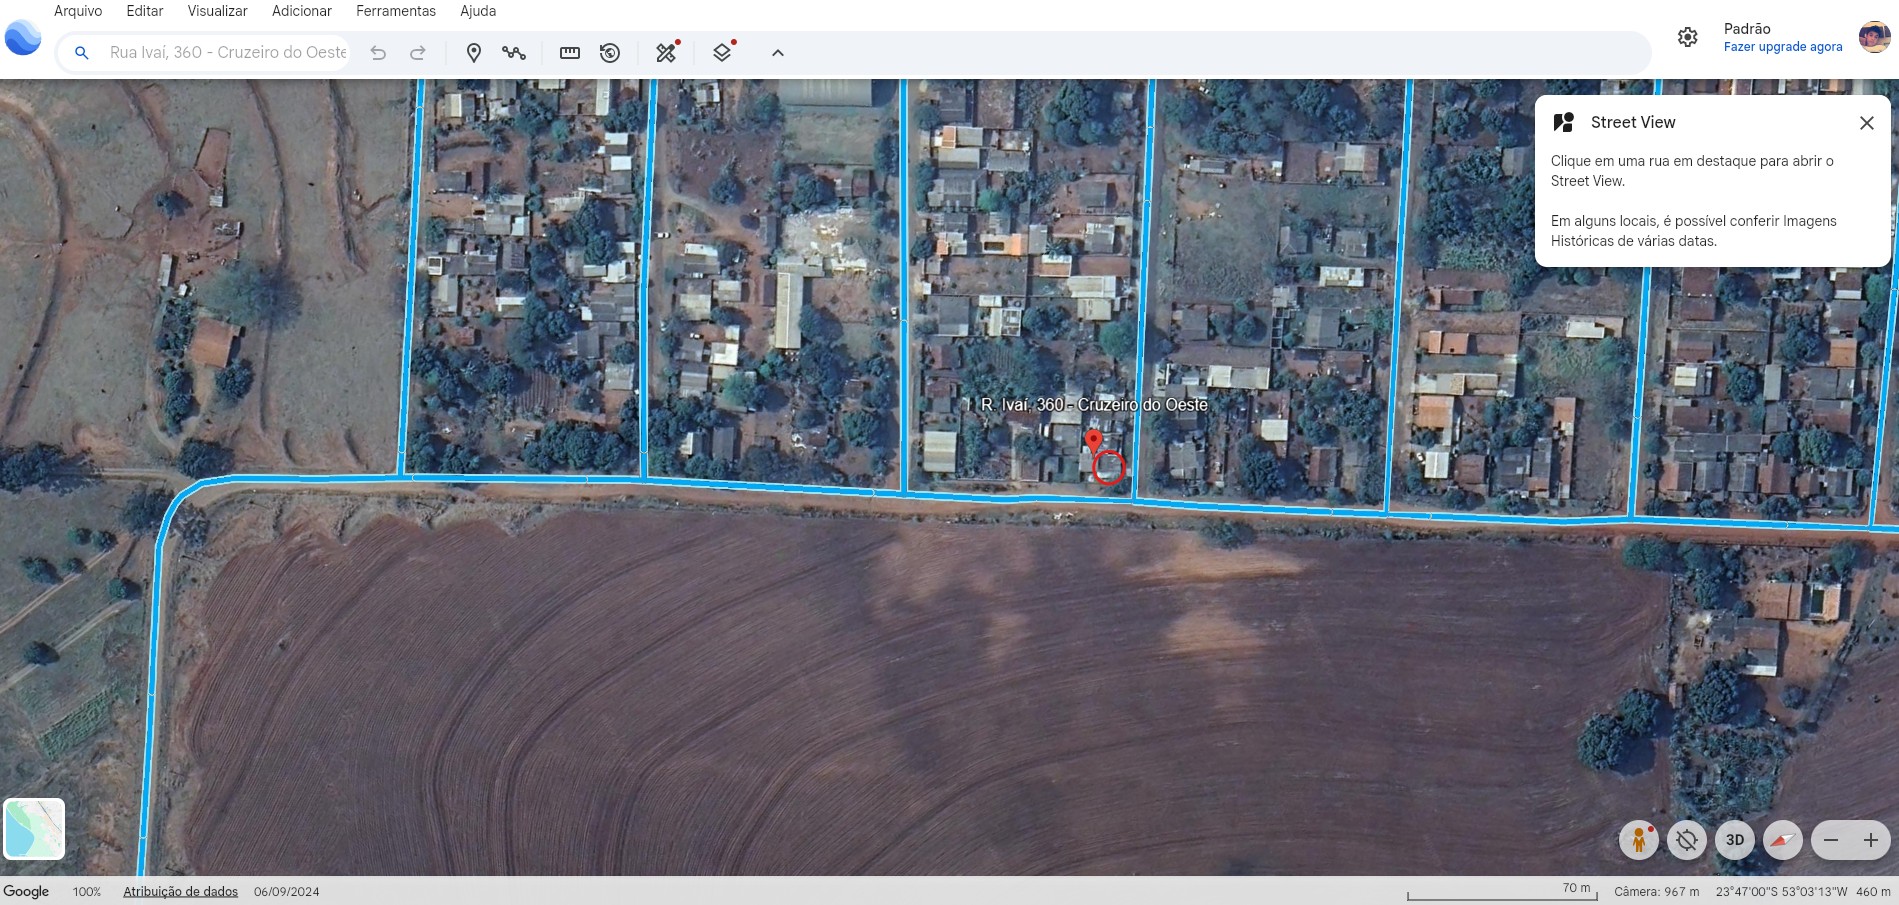The width and height of the screenshot is (1899, 905).
Task: Zoom in with the plus button
Action: [x=1871, y=840]
